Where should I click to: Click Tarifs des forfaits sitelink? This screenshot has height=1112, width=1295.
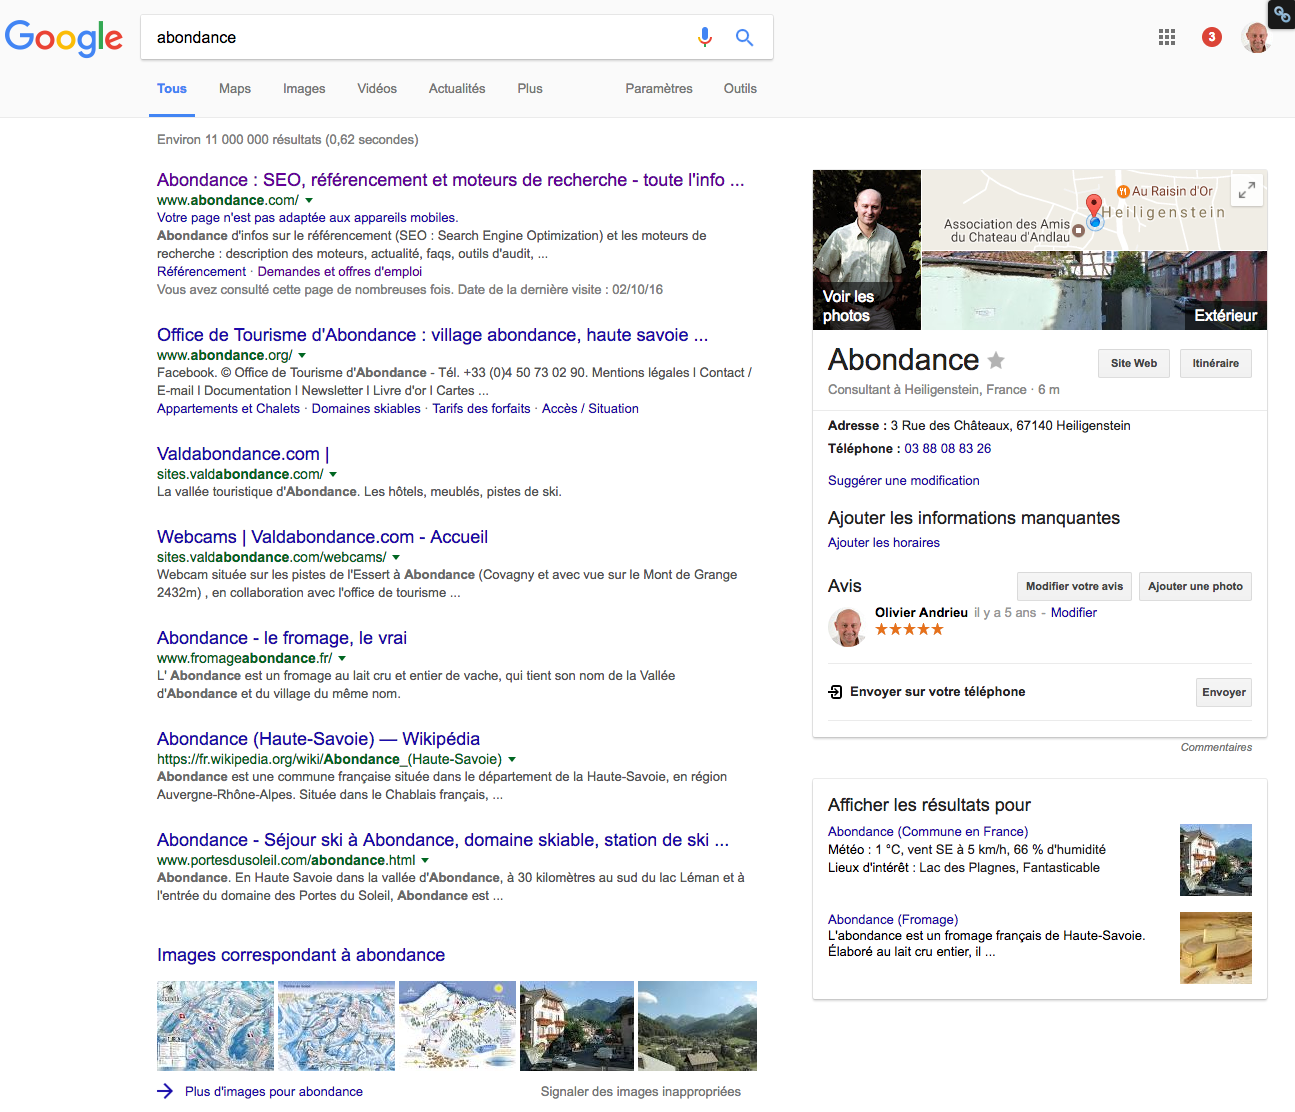tap(481, 409)
